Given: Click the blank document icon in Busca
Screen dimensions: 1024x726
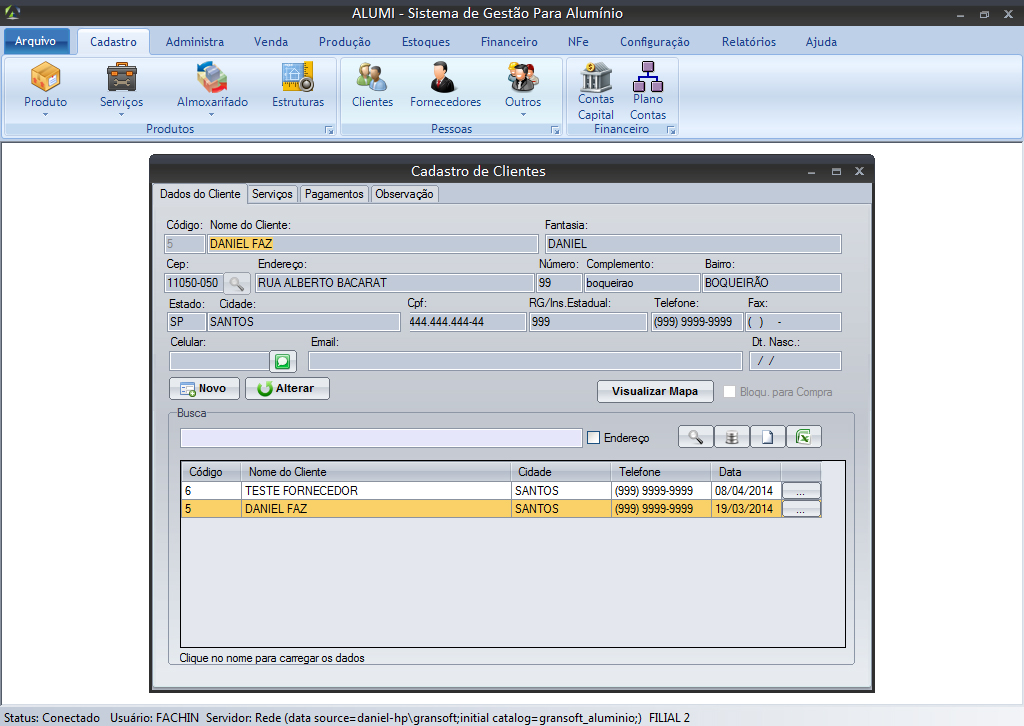Looking at the screenshot, I should click(767, 437).
